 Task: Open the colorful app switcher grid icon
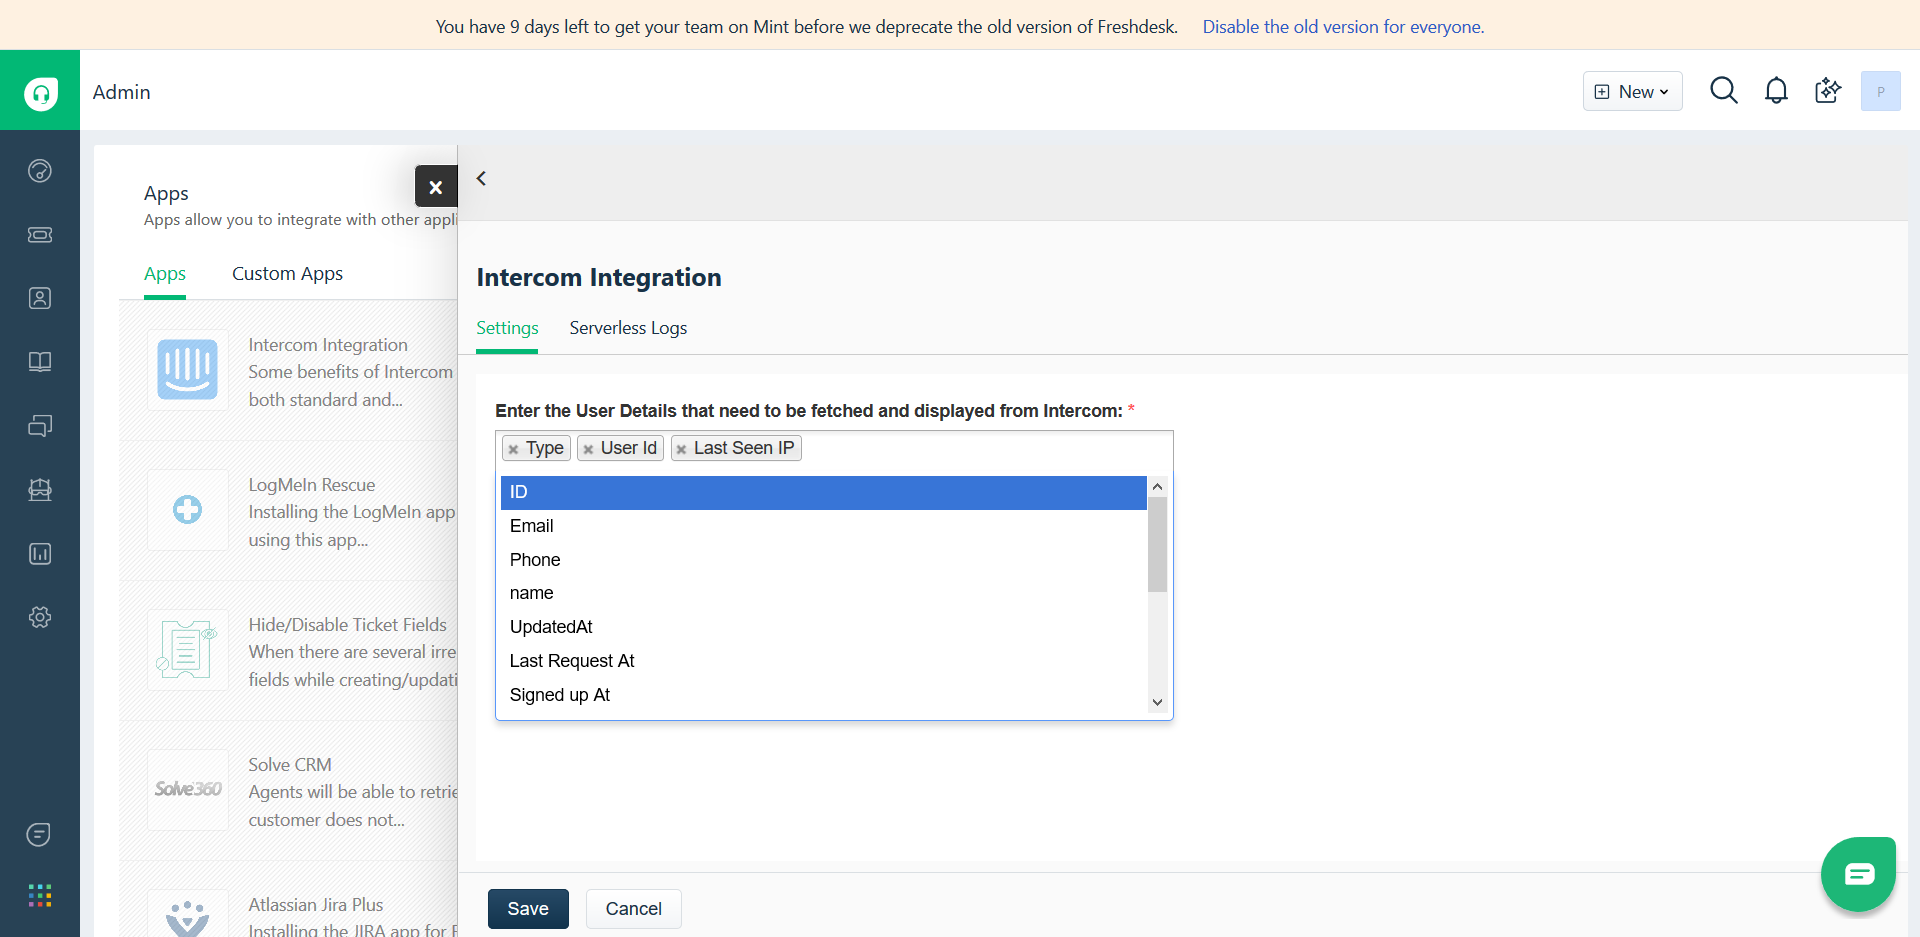pos(40,896)
